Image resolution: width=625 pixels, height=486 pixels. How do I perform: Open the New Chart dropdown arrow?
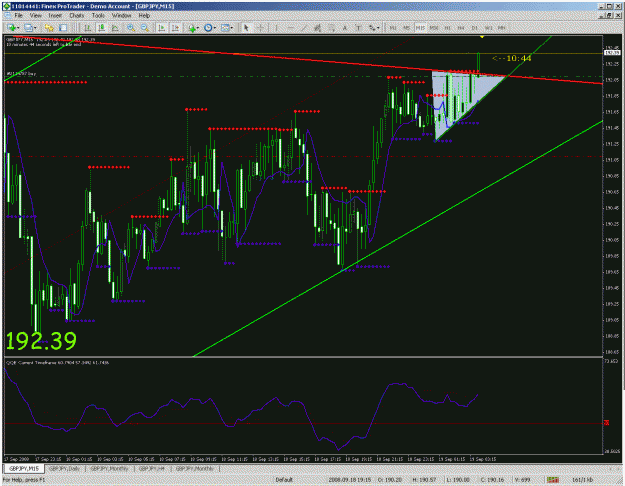pos(18,28)
